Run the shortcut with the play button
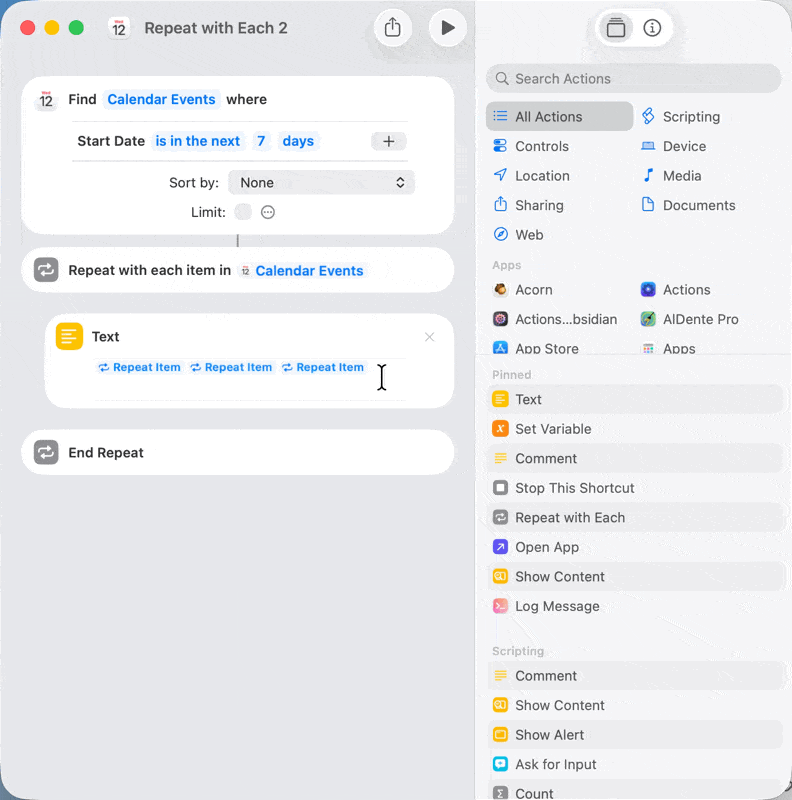The width and height of the screenshot is (792, 800). click(x=448, y=28)
